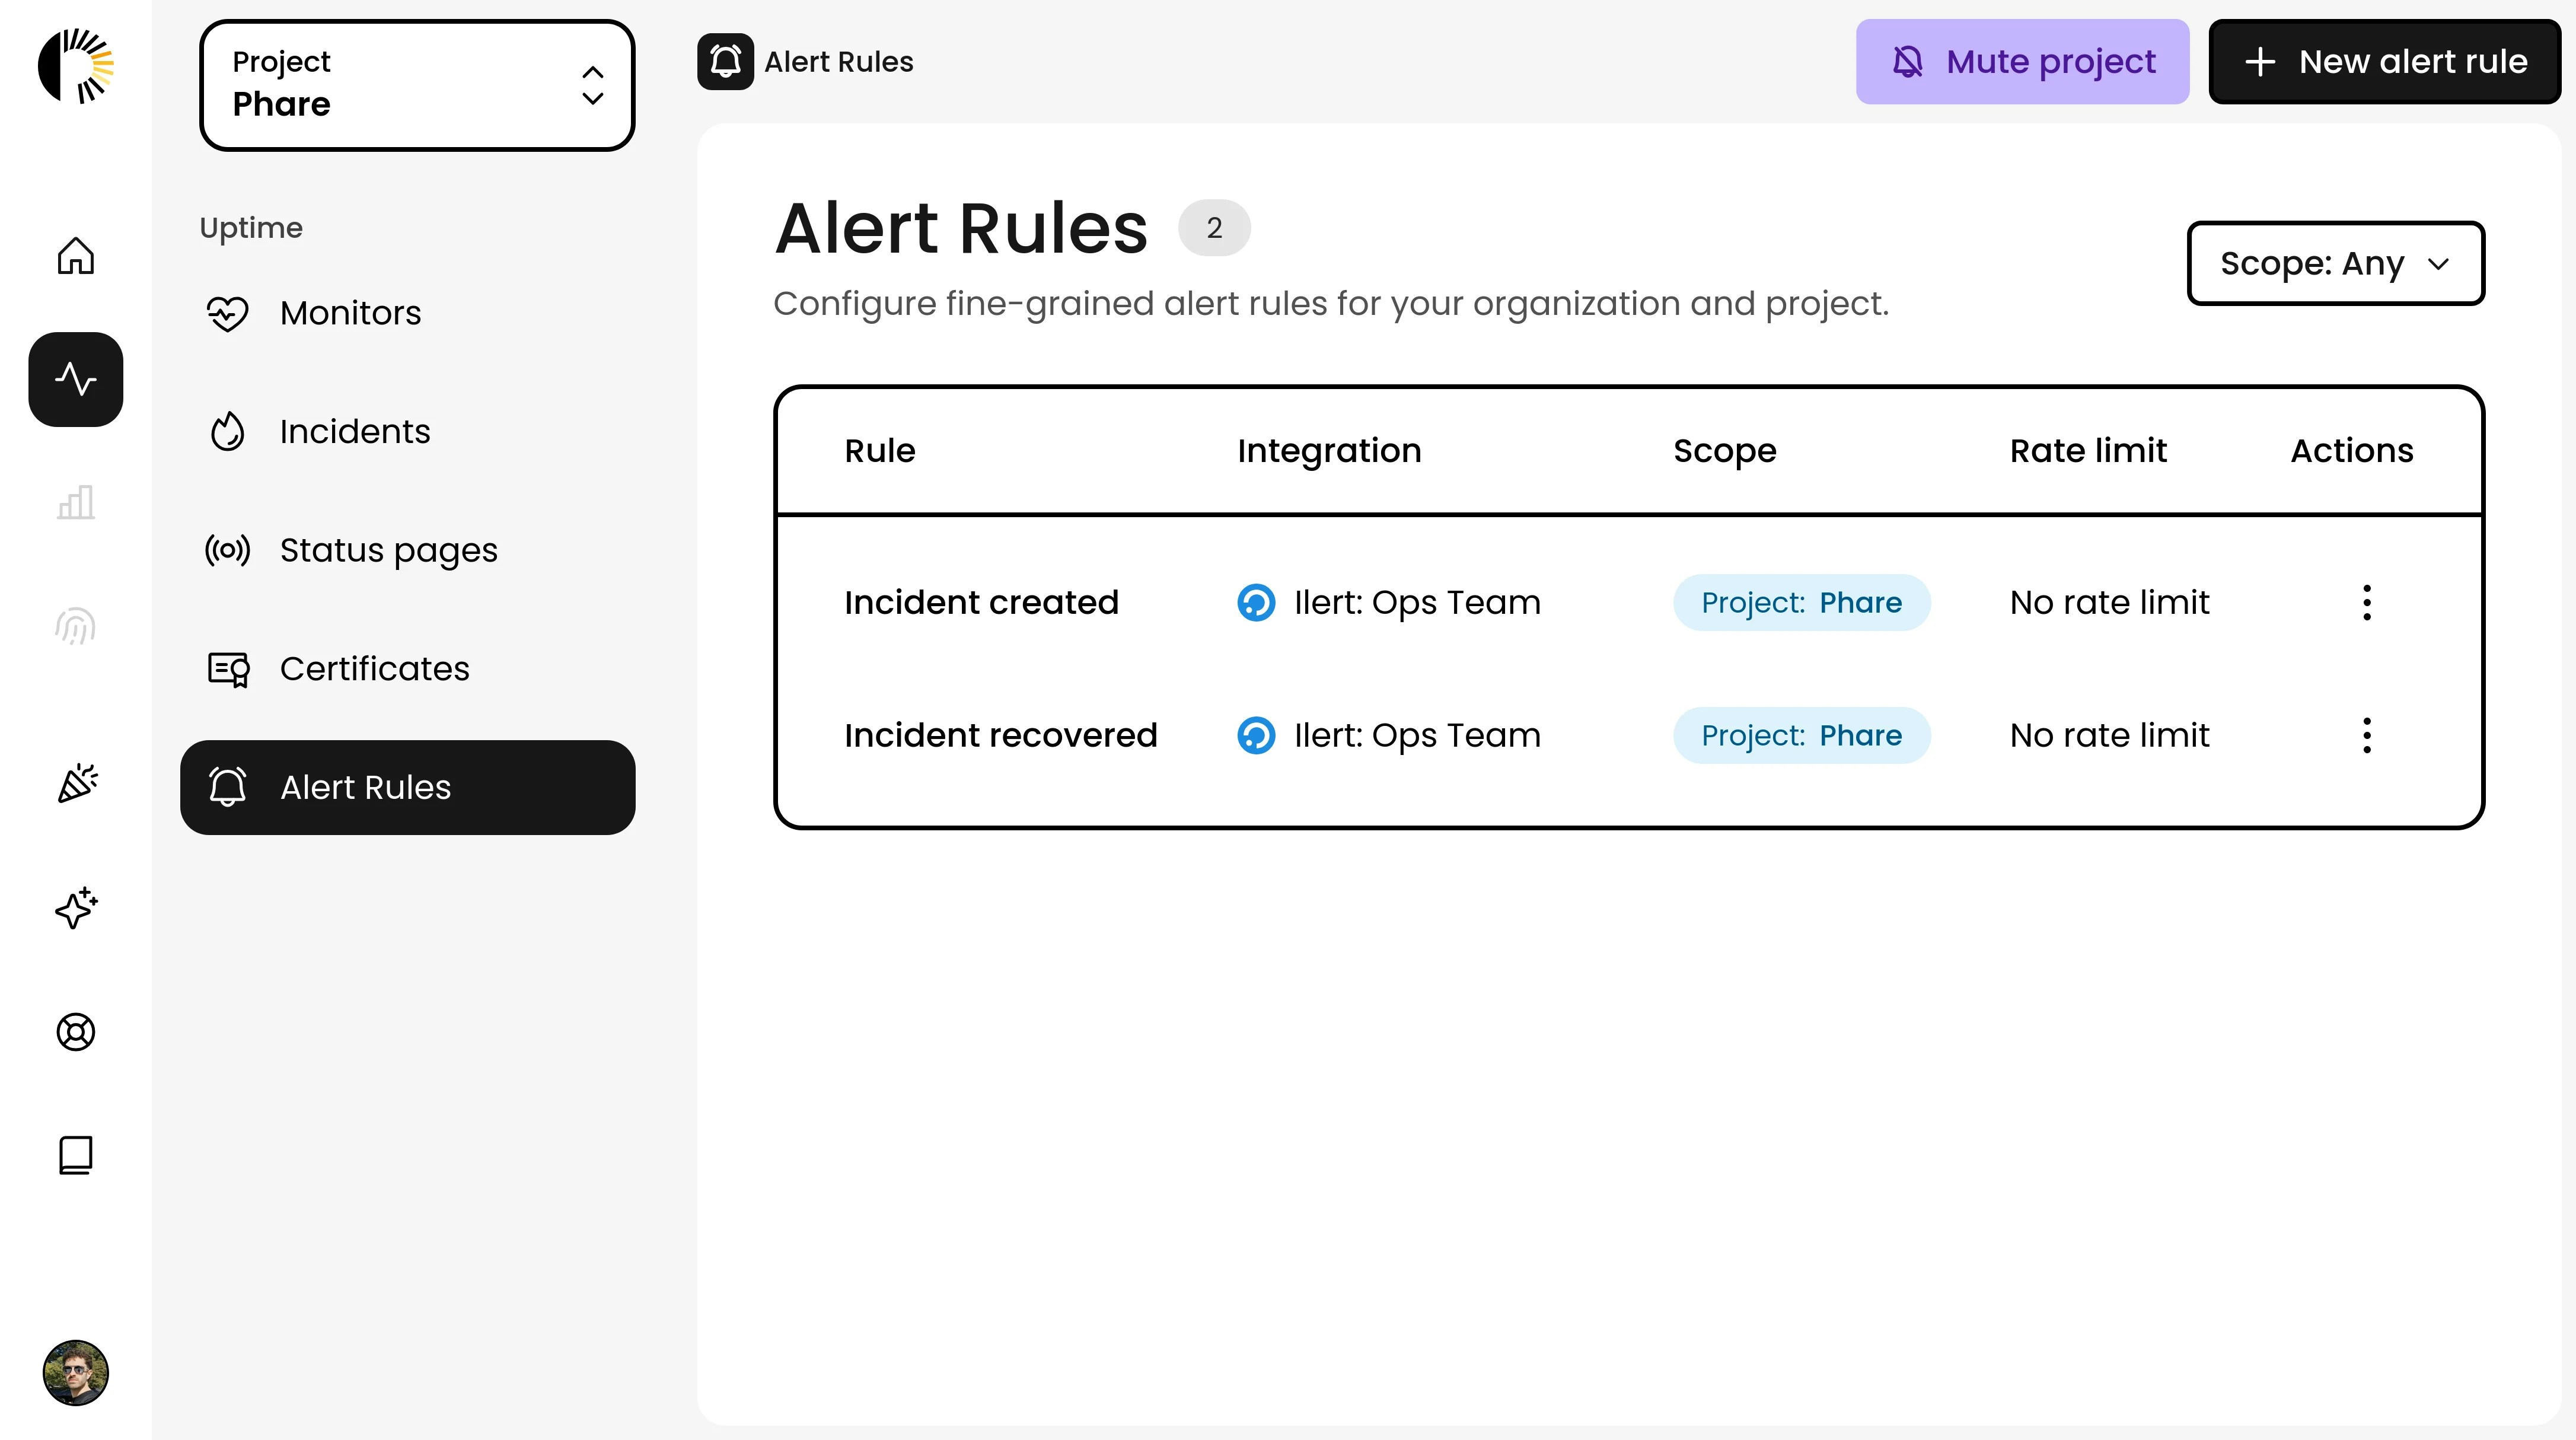Navigate to Status pages menu item
Viewport: 2576px width, 1440px height.
point(388,550)
